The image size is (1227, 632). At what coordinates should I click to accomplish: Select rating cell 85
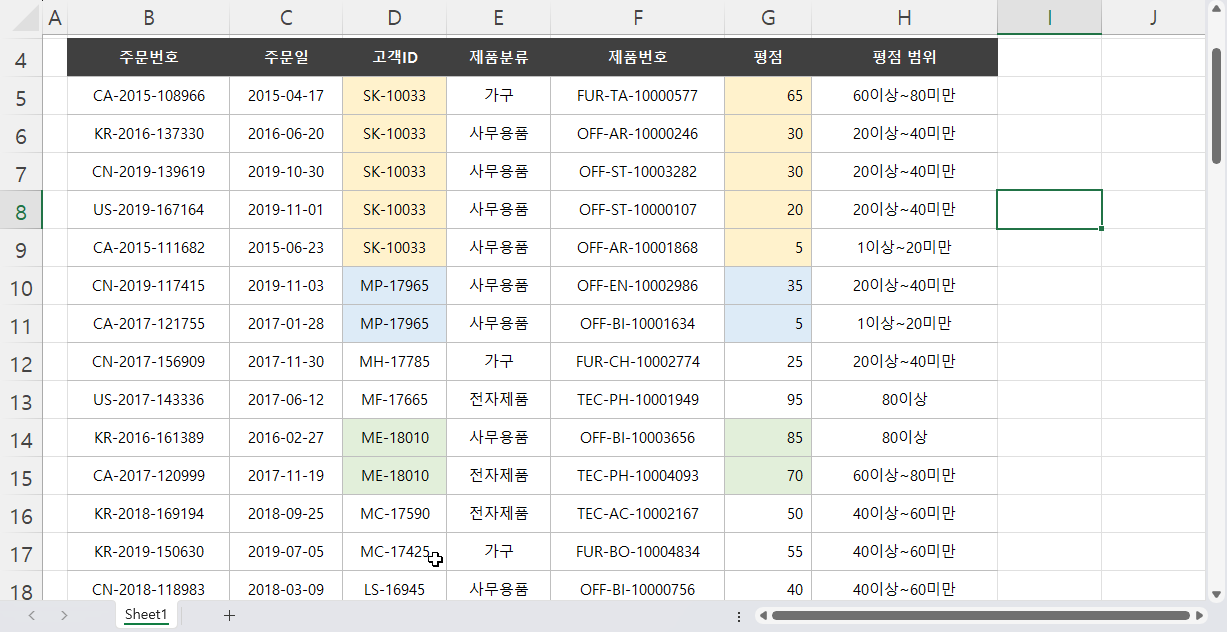click(x=768, y=438)
